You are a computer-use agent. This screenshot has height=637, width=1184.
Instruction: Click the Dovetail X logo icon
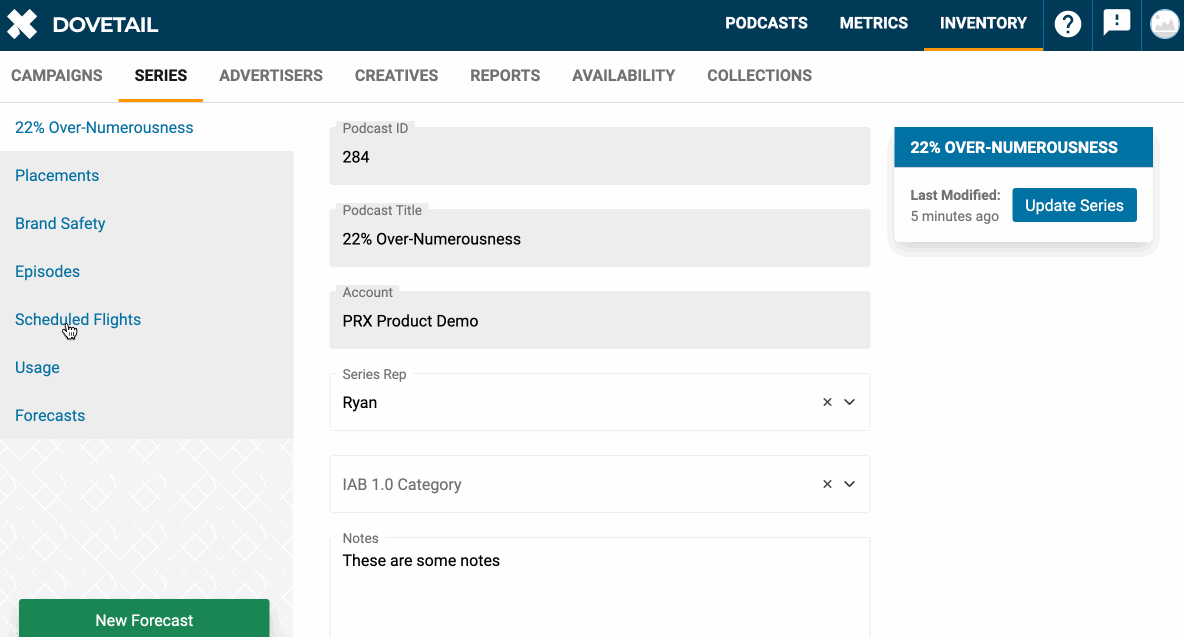[x=22, y=24]
